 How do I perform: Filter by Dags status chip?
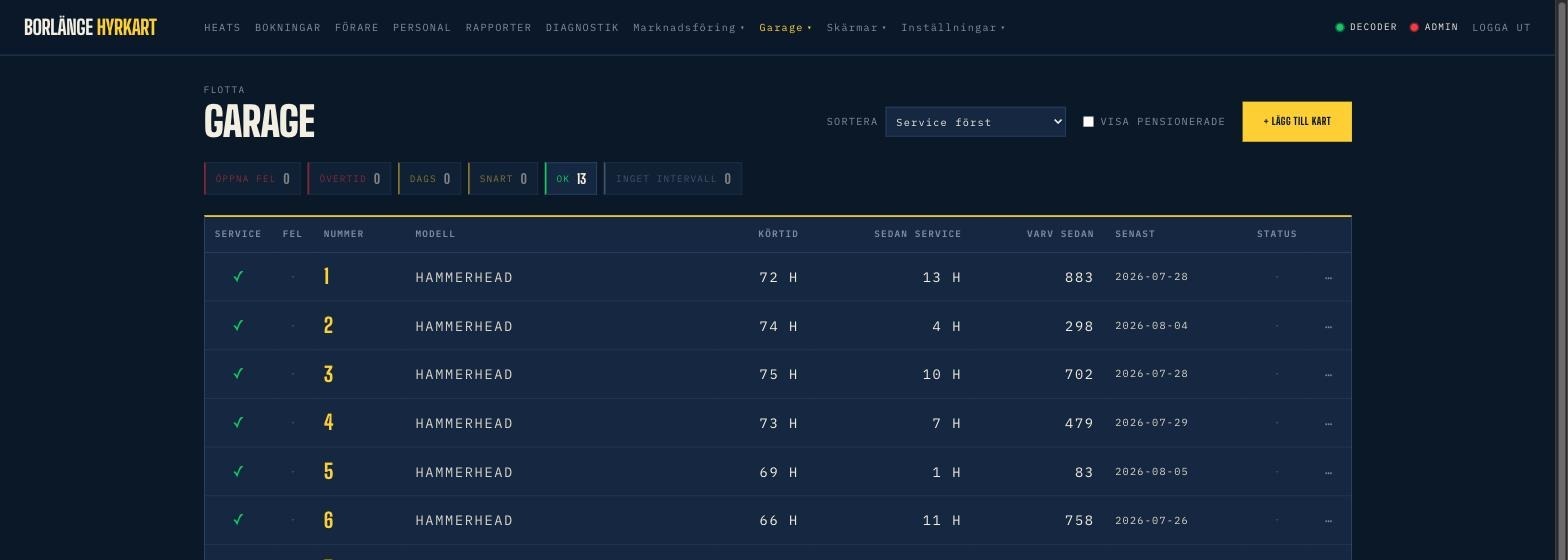tap(429, 179)
